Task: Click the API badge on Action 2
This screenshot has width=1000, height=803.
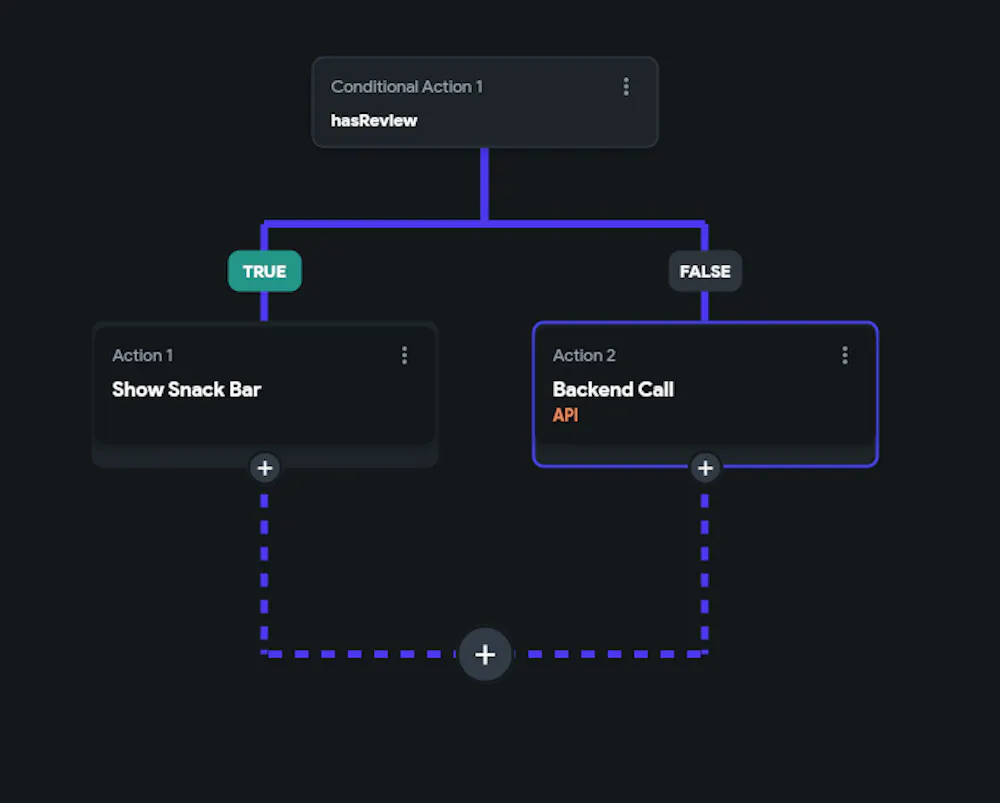Action: pos(566,415)
